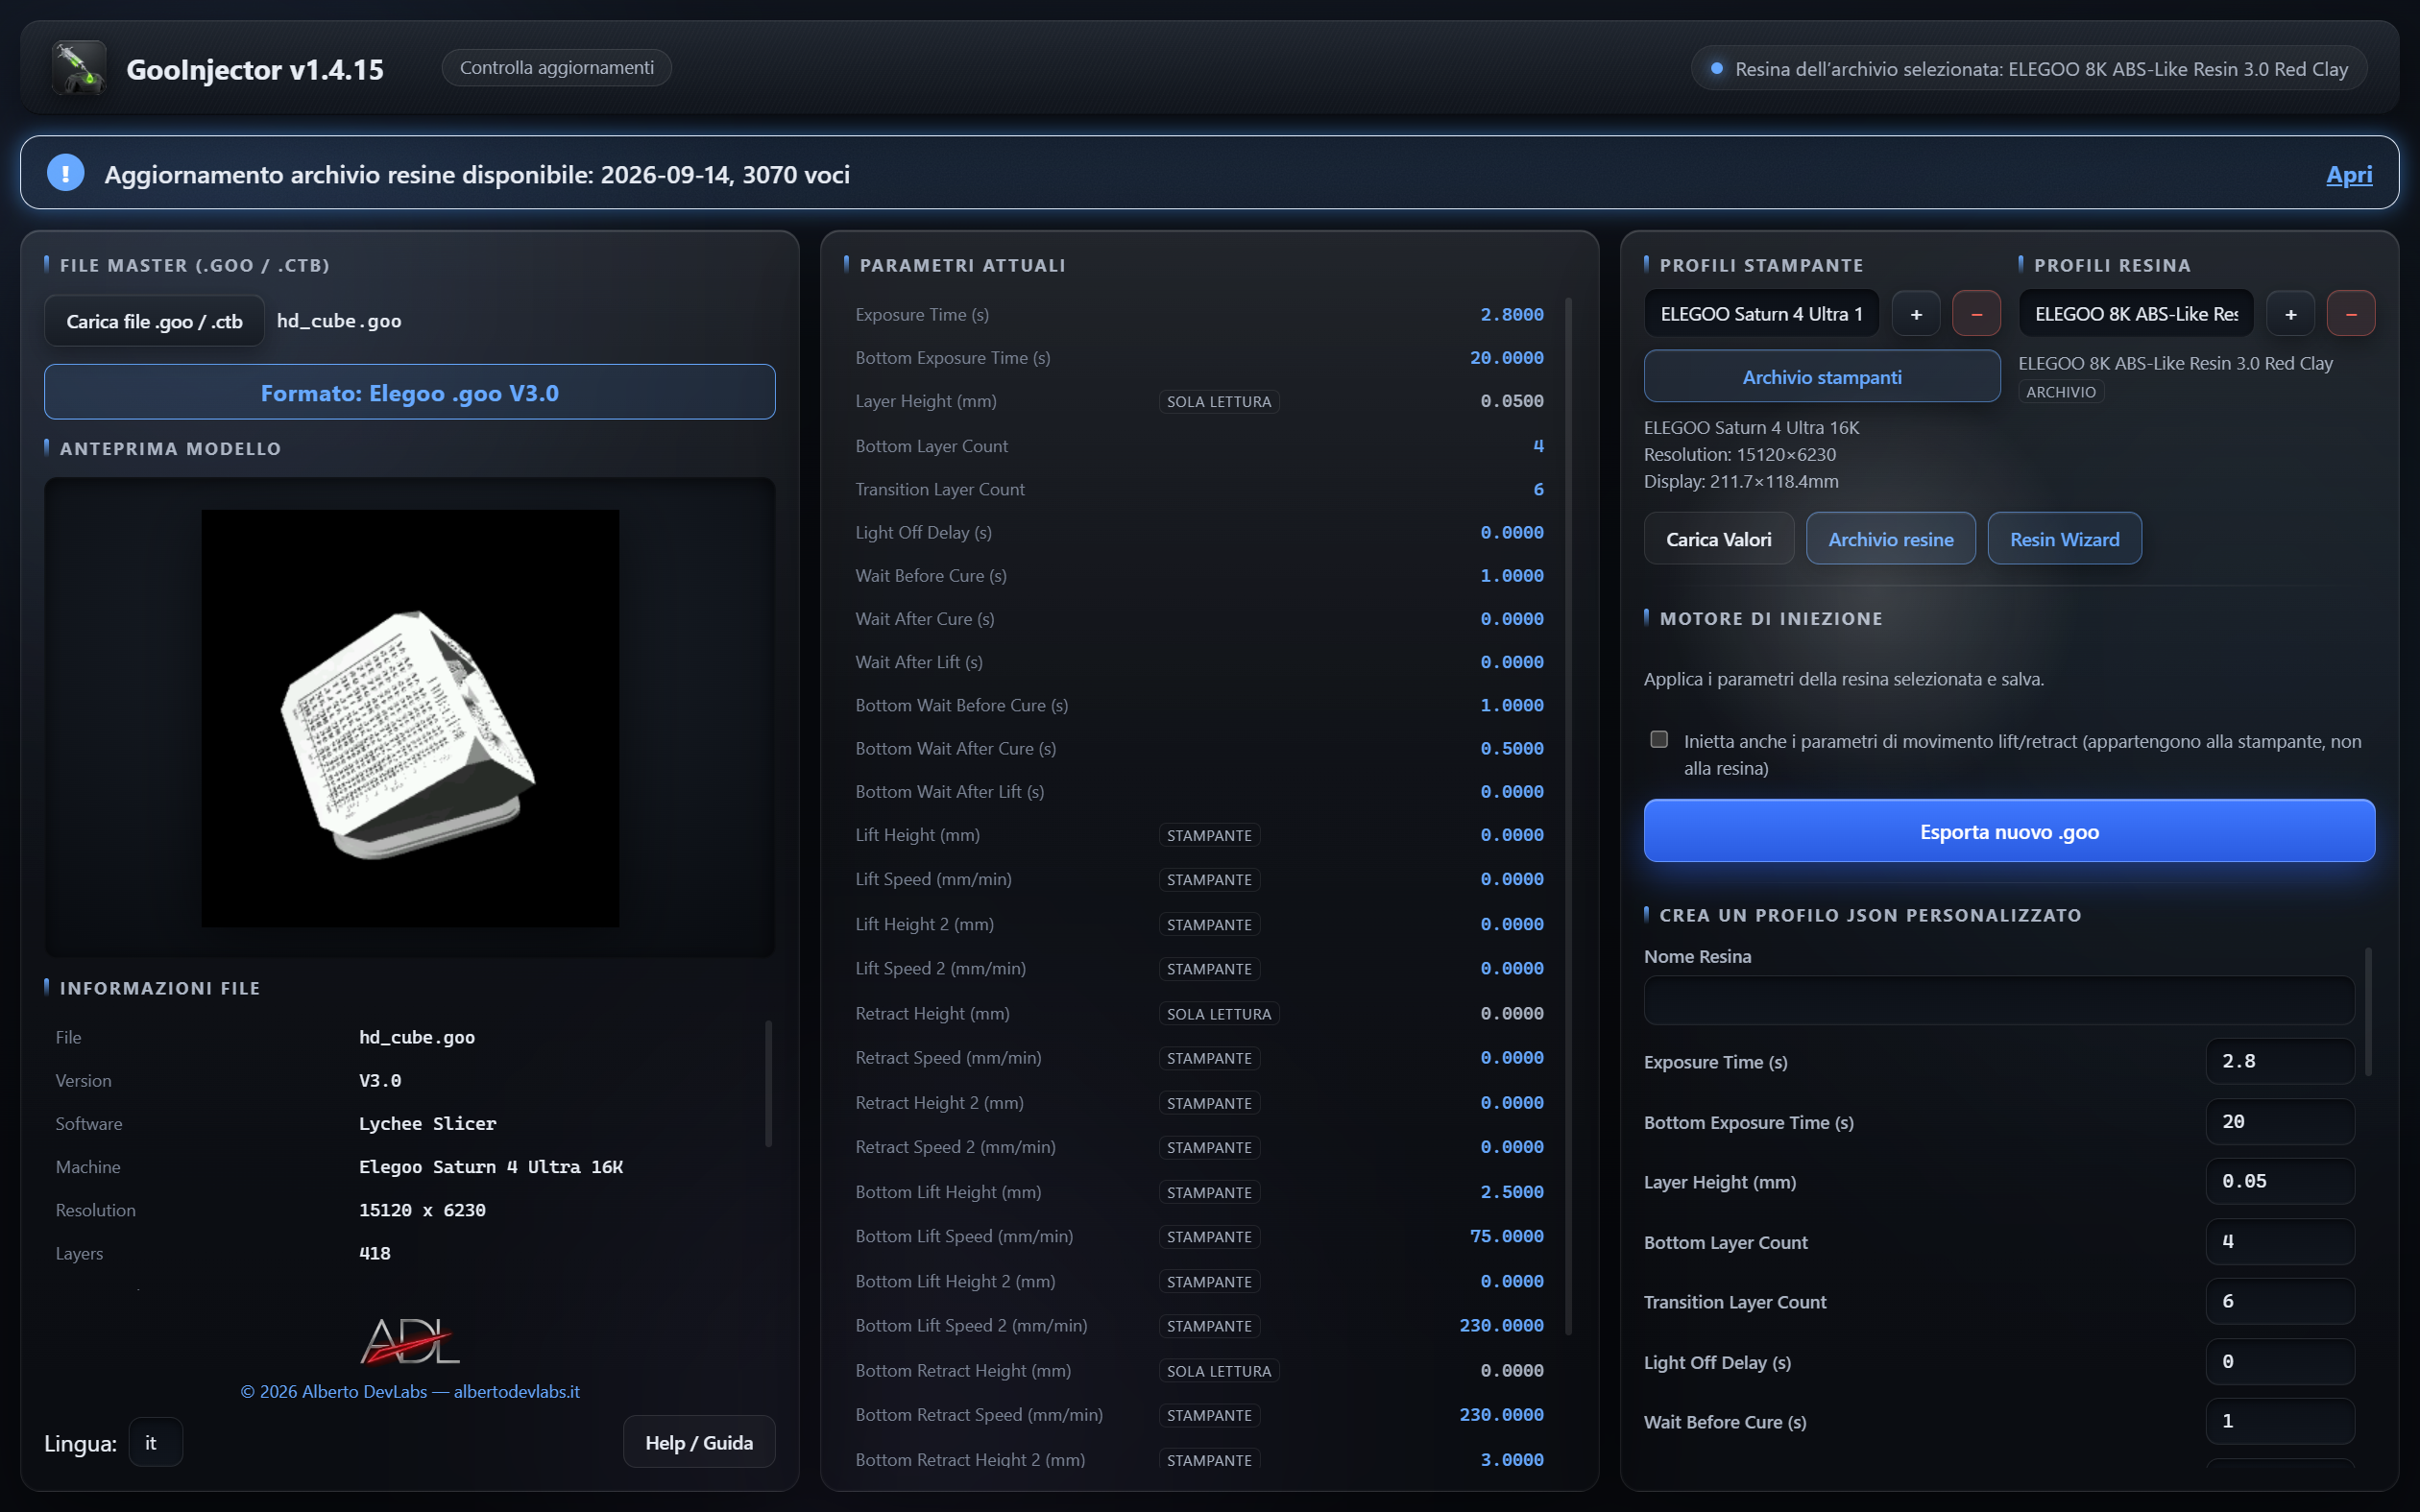The height and width of the screenshot is (1512, 2420).
Task: Click the ADL logo image
Action: (410, 1340)
